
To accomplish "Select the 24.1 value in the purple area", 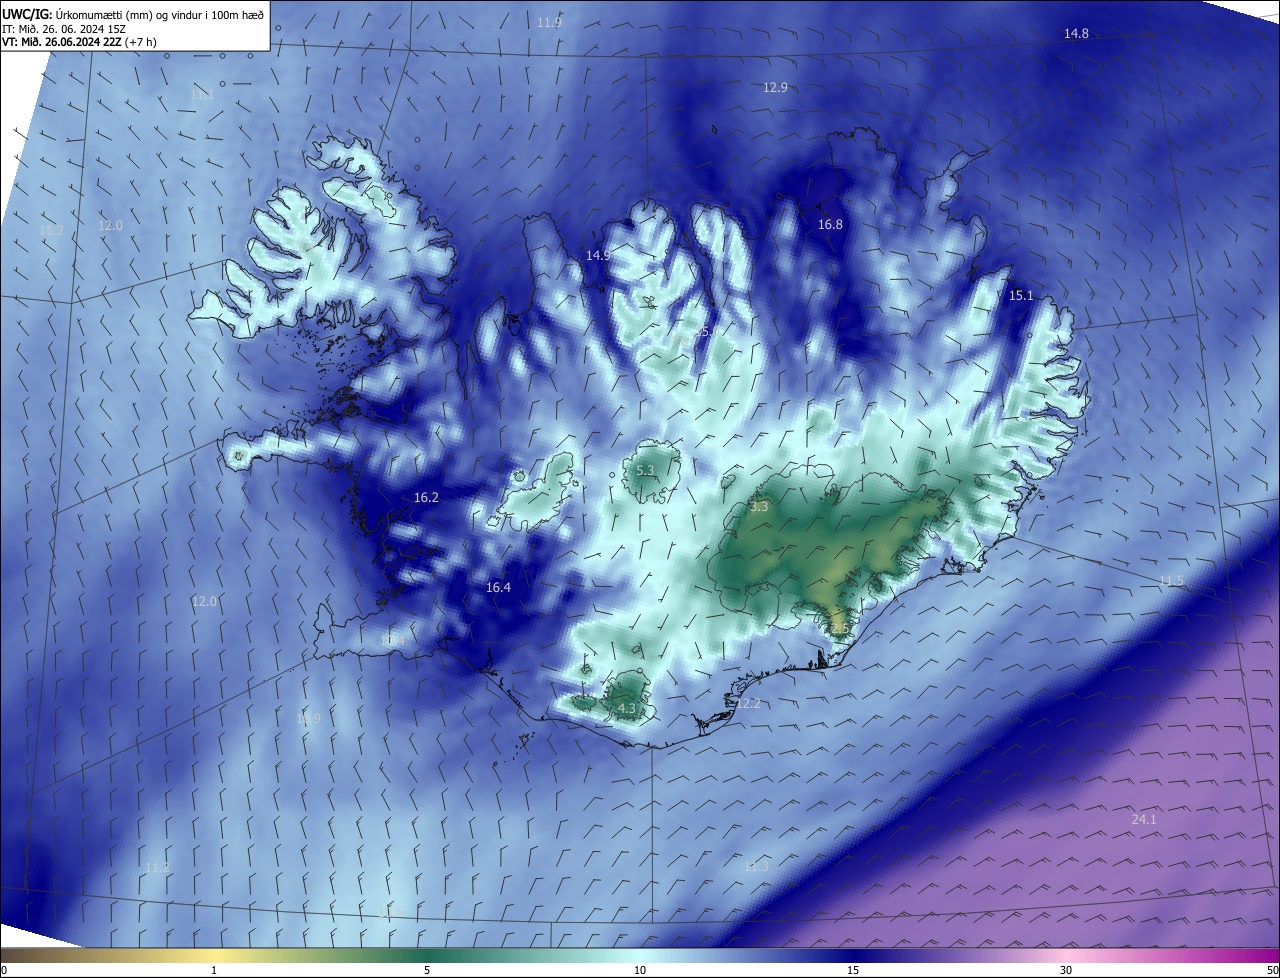I will (x=1144, y=820).
